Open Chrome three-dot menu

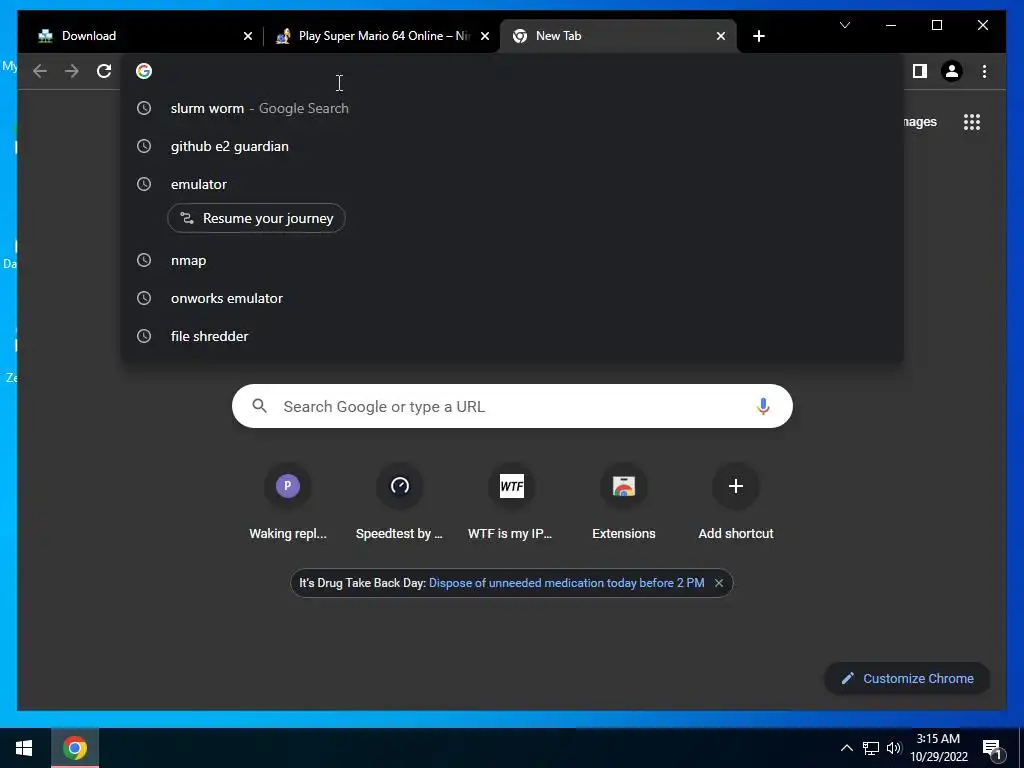(984, 71)
